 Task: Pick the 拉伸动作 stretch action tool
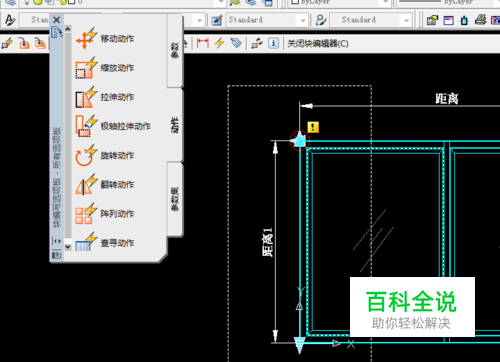click(105, 97)
